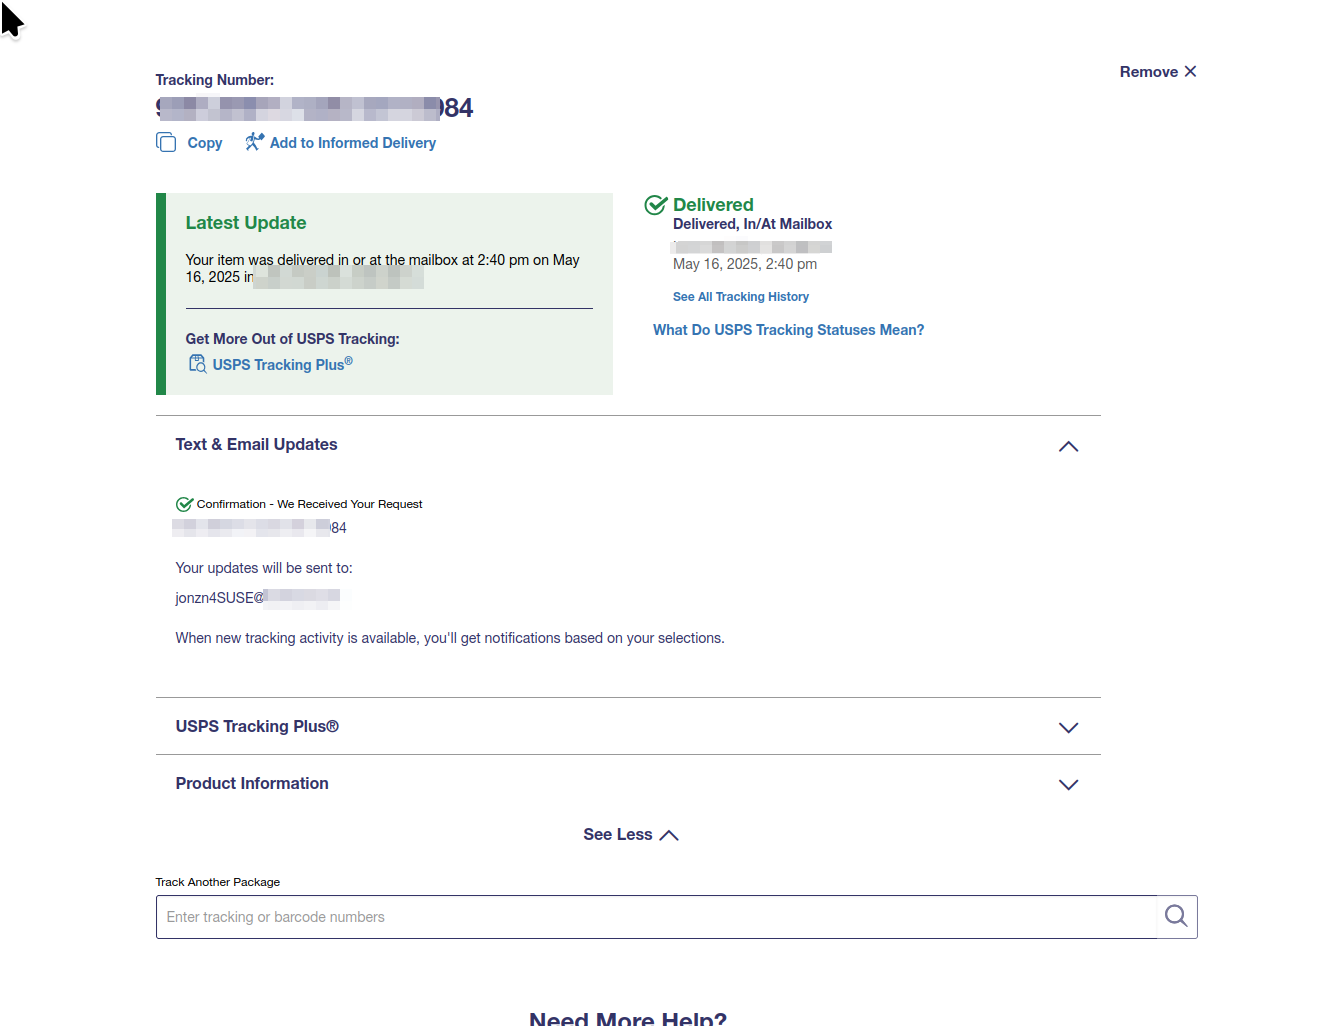Click the search magnifier icon button
Viewport: 1318px width, 1026px height.
[x=1177, y=916]
